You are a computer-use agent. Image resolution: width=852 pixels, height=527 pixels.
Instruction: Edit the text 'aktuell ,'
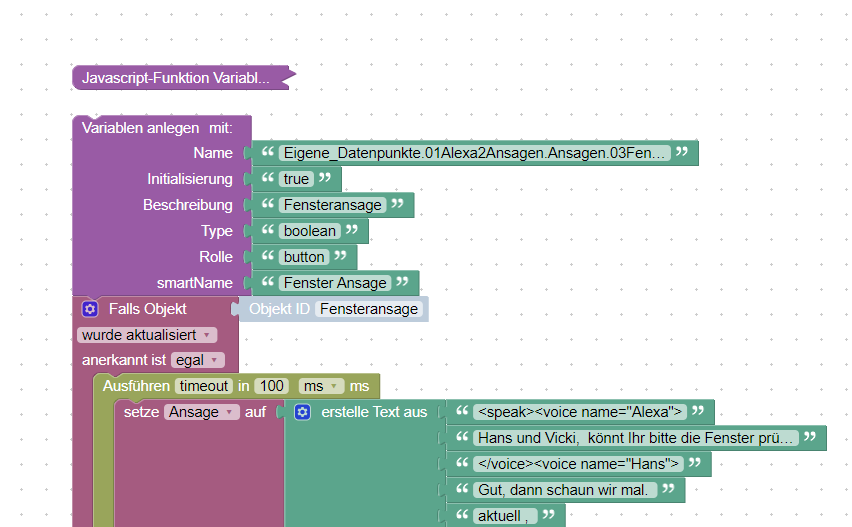(x=503, y=516)
